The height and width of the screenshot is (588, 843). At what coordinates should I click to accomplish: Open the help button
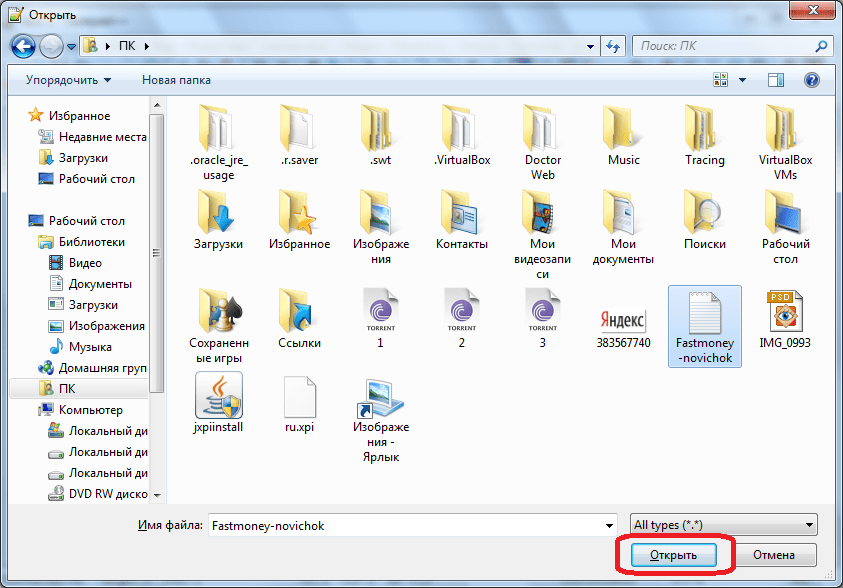pyautogui.click(x=811, y=80)
